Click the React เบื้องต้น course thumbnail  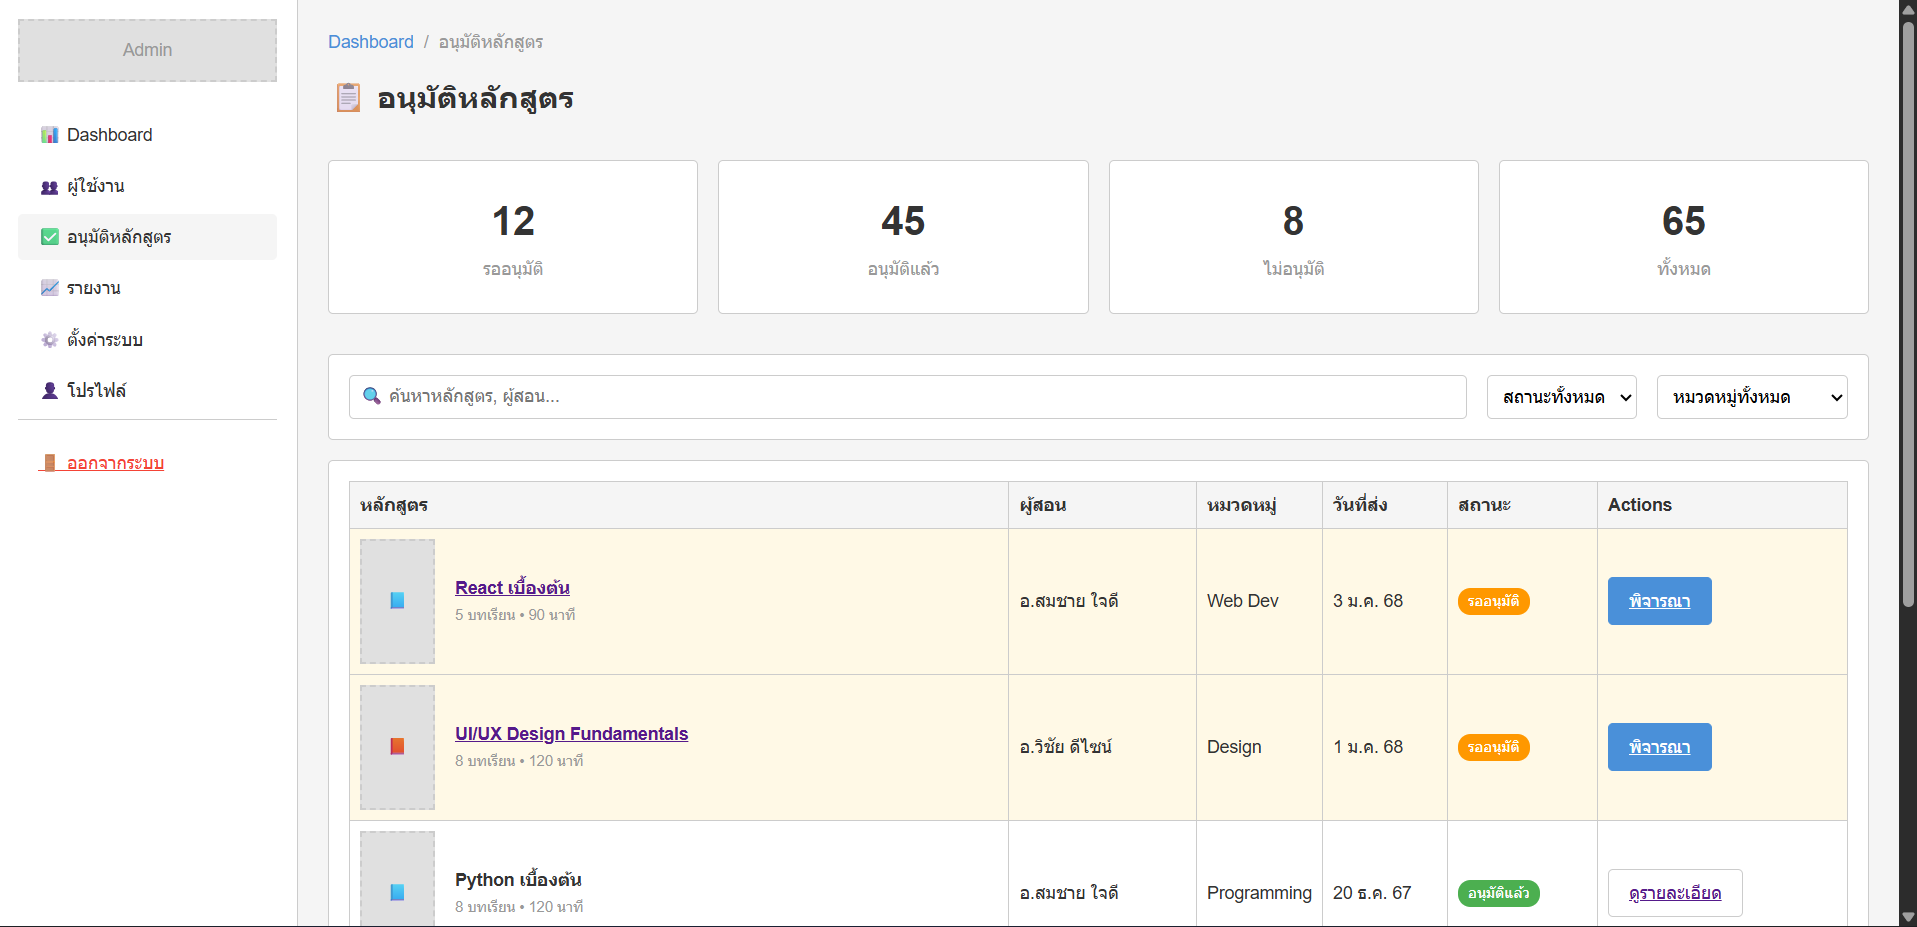397,601
